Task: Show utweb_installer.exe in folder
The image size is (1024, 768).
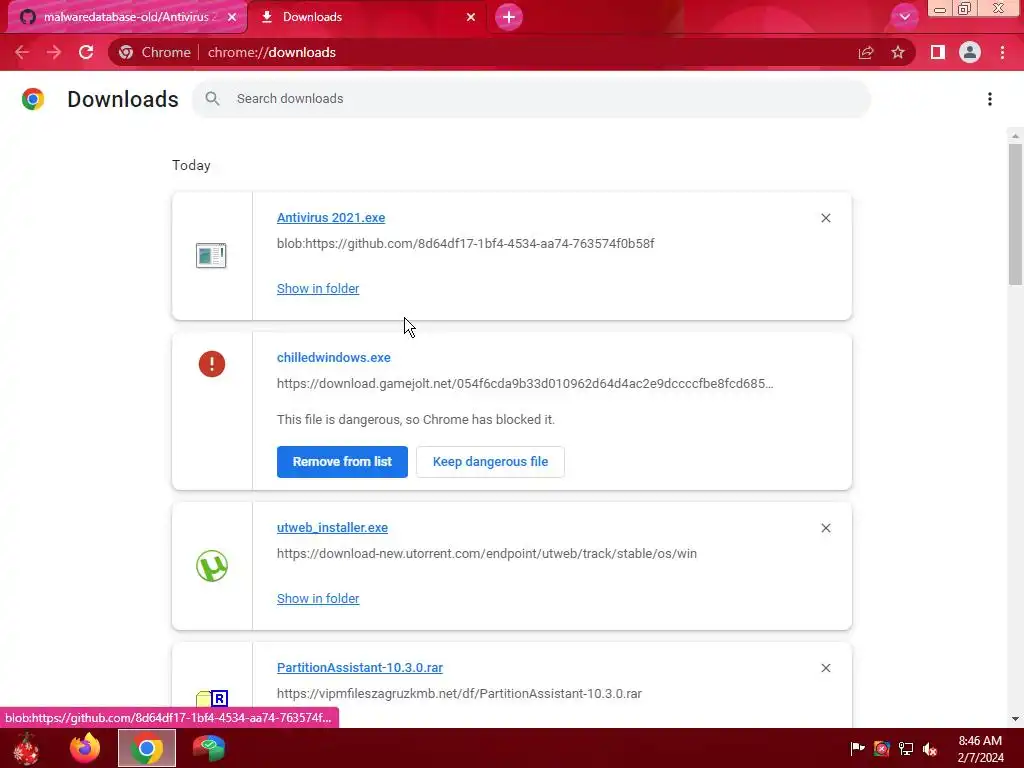Action: coord(318,599)
